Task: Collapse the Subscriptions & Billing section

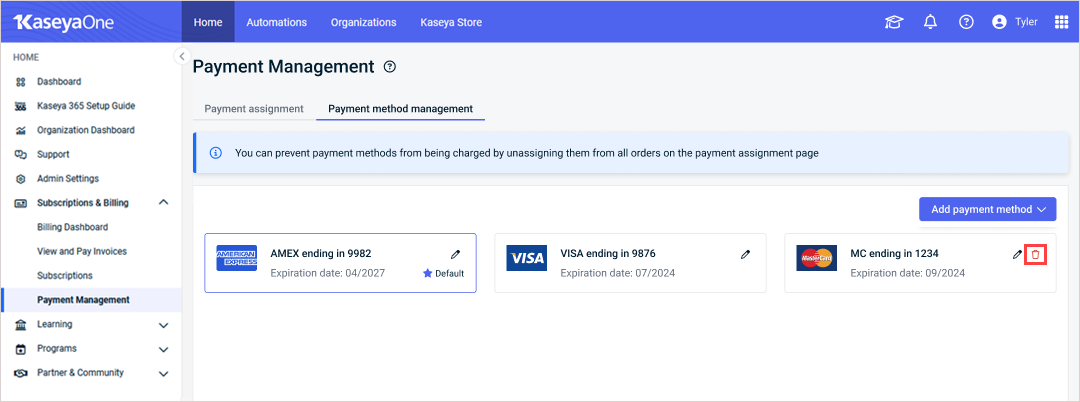Action: click(163, 202)
